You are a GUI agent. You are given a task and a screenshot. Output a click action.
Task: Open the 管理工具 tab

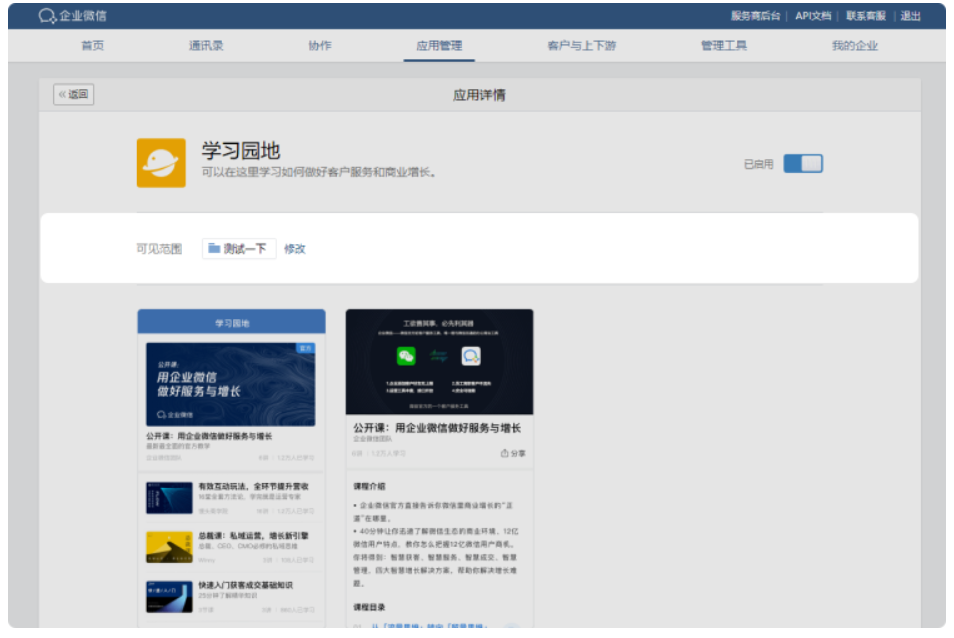pyautogui.click(x=724, y=46)
